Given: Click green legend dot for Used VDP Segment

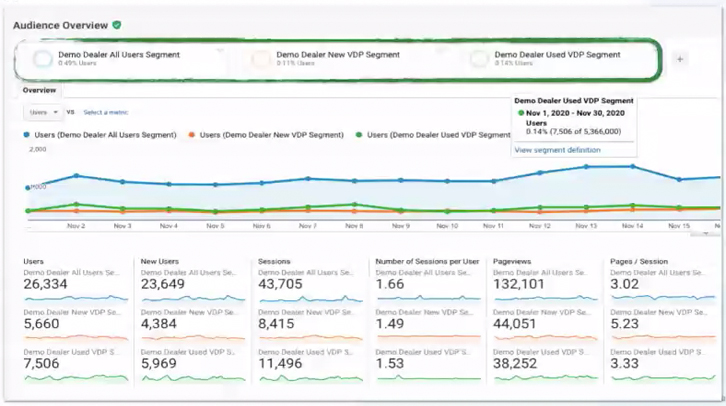Looking at the screenshot, I should click(x=359, y=135).
